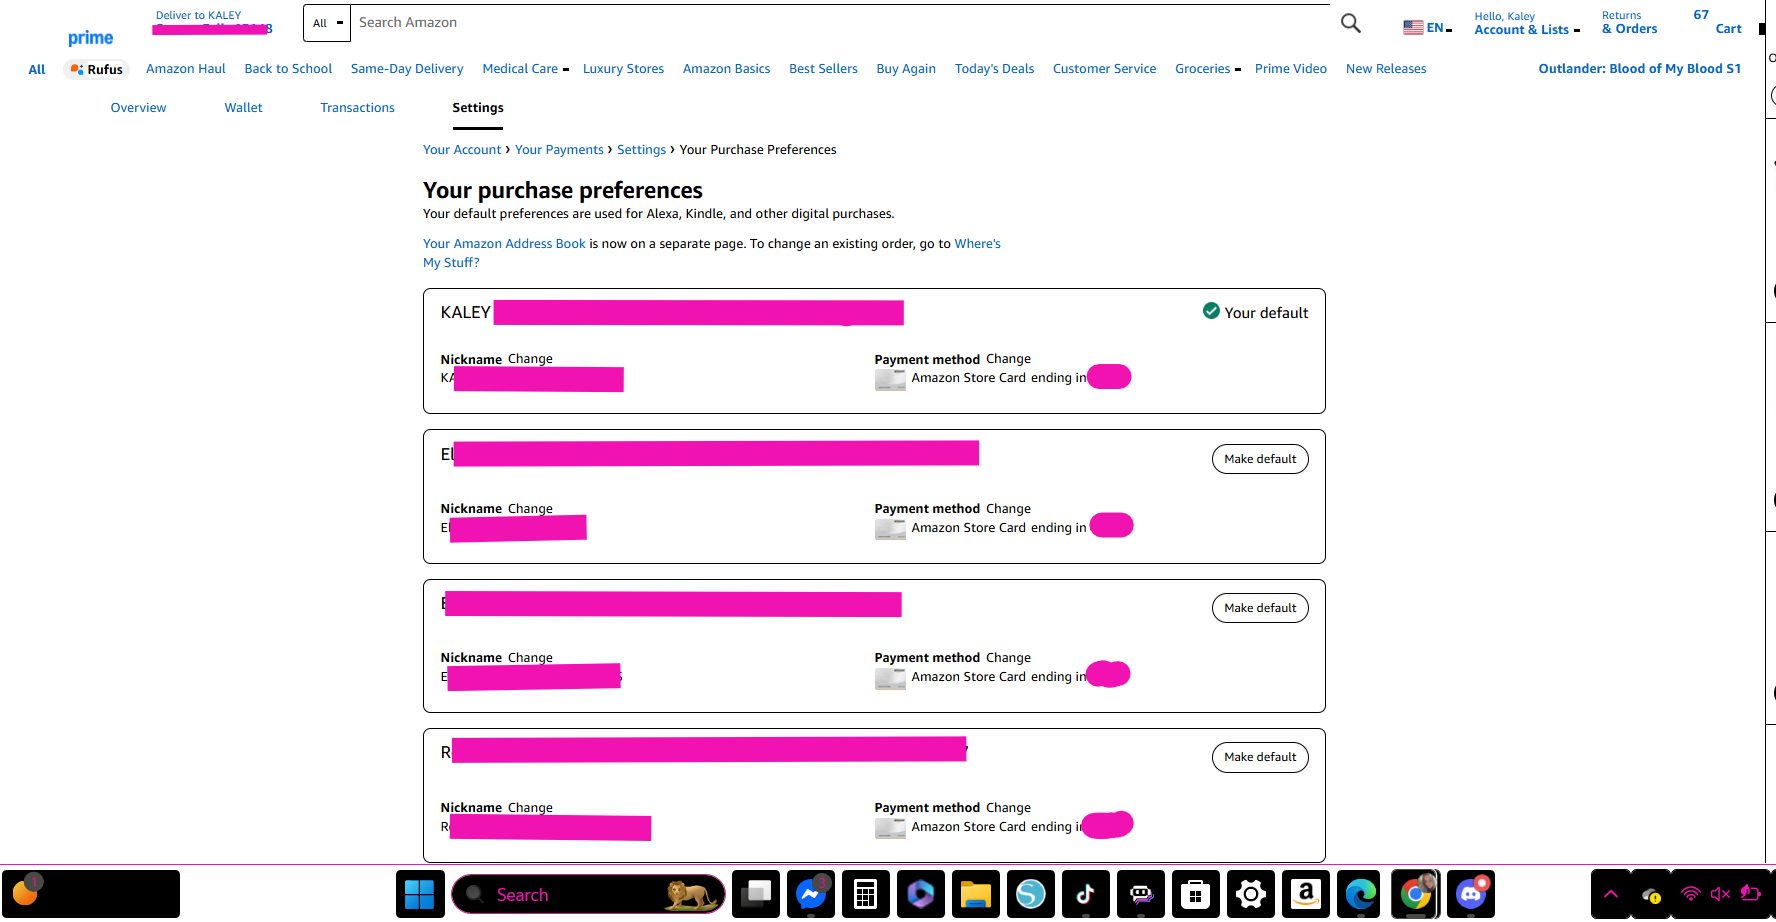
Task: Toggle the muted volume icon in system tray
Action: point(1720,894)
